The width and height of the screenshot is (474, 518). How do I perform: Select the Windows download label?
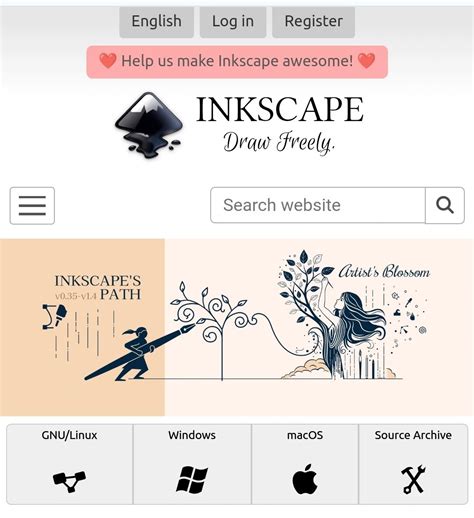[x=192, y=435]
